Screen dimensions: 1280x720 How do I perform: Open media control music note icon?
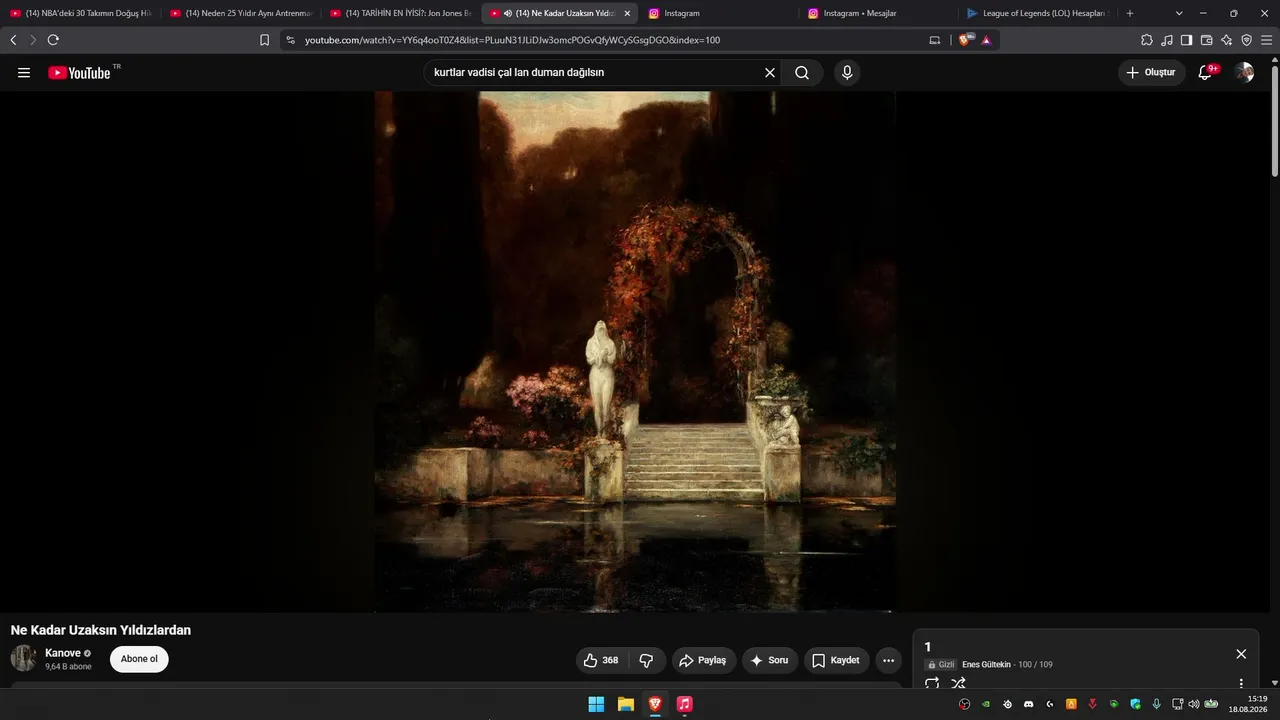pyautogui.click(x=1167, y=40)
